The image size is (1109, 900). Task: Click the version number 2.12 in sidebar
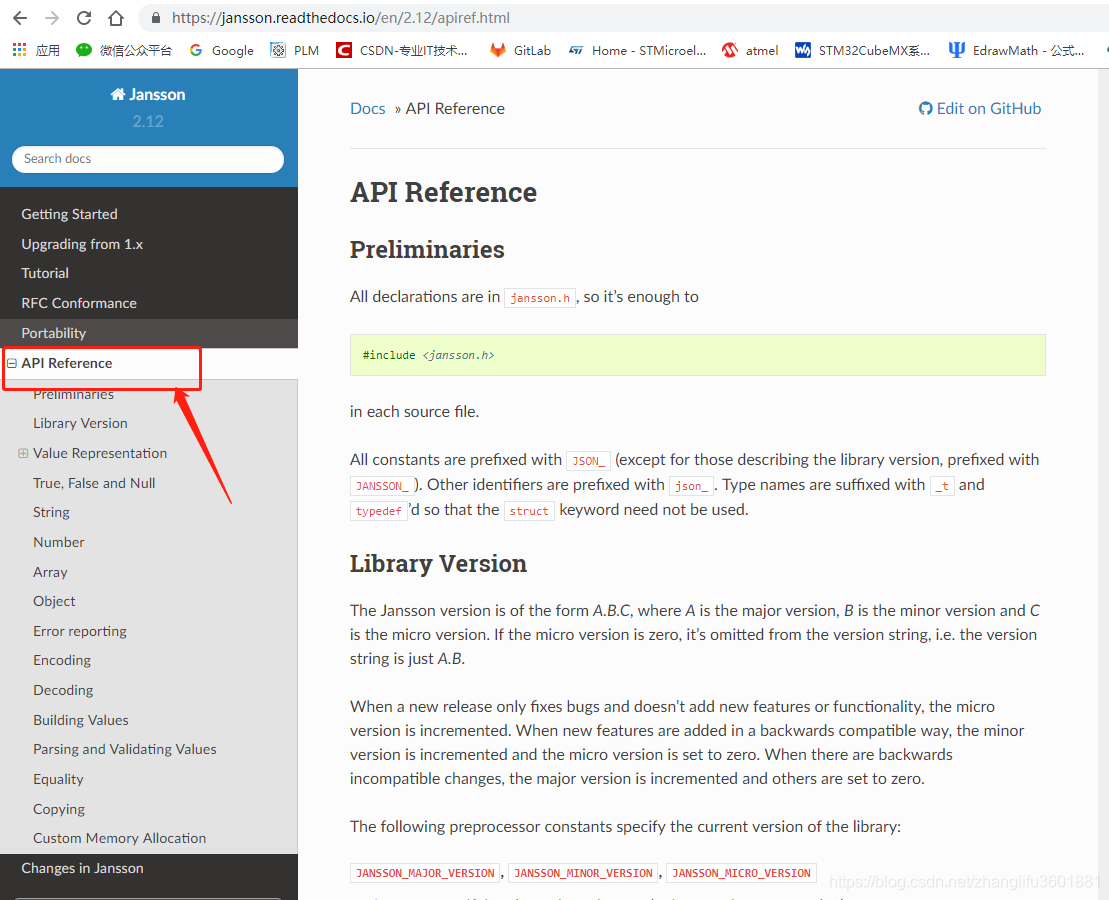[x=148, y=122]
